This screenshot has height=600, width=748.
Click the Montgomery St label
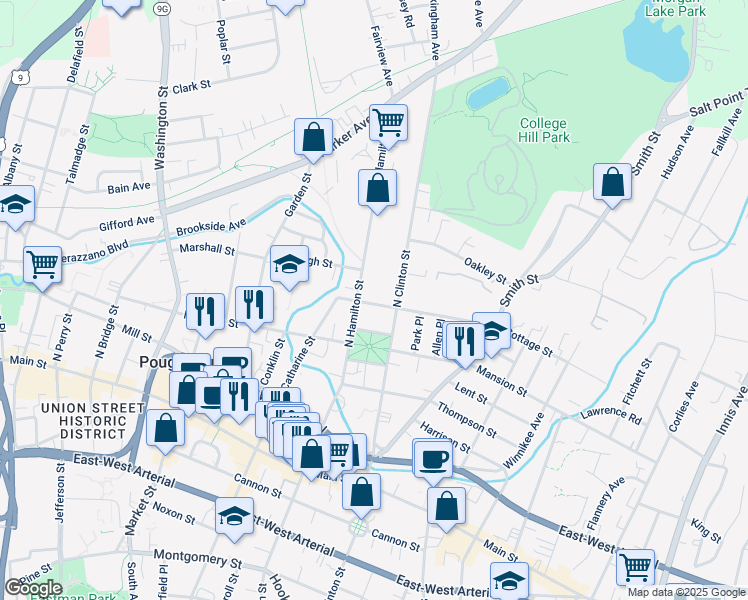point(198,558)
